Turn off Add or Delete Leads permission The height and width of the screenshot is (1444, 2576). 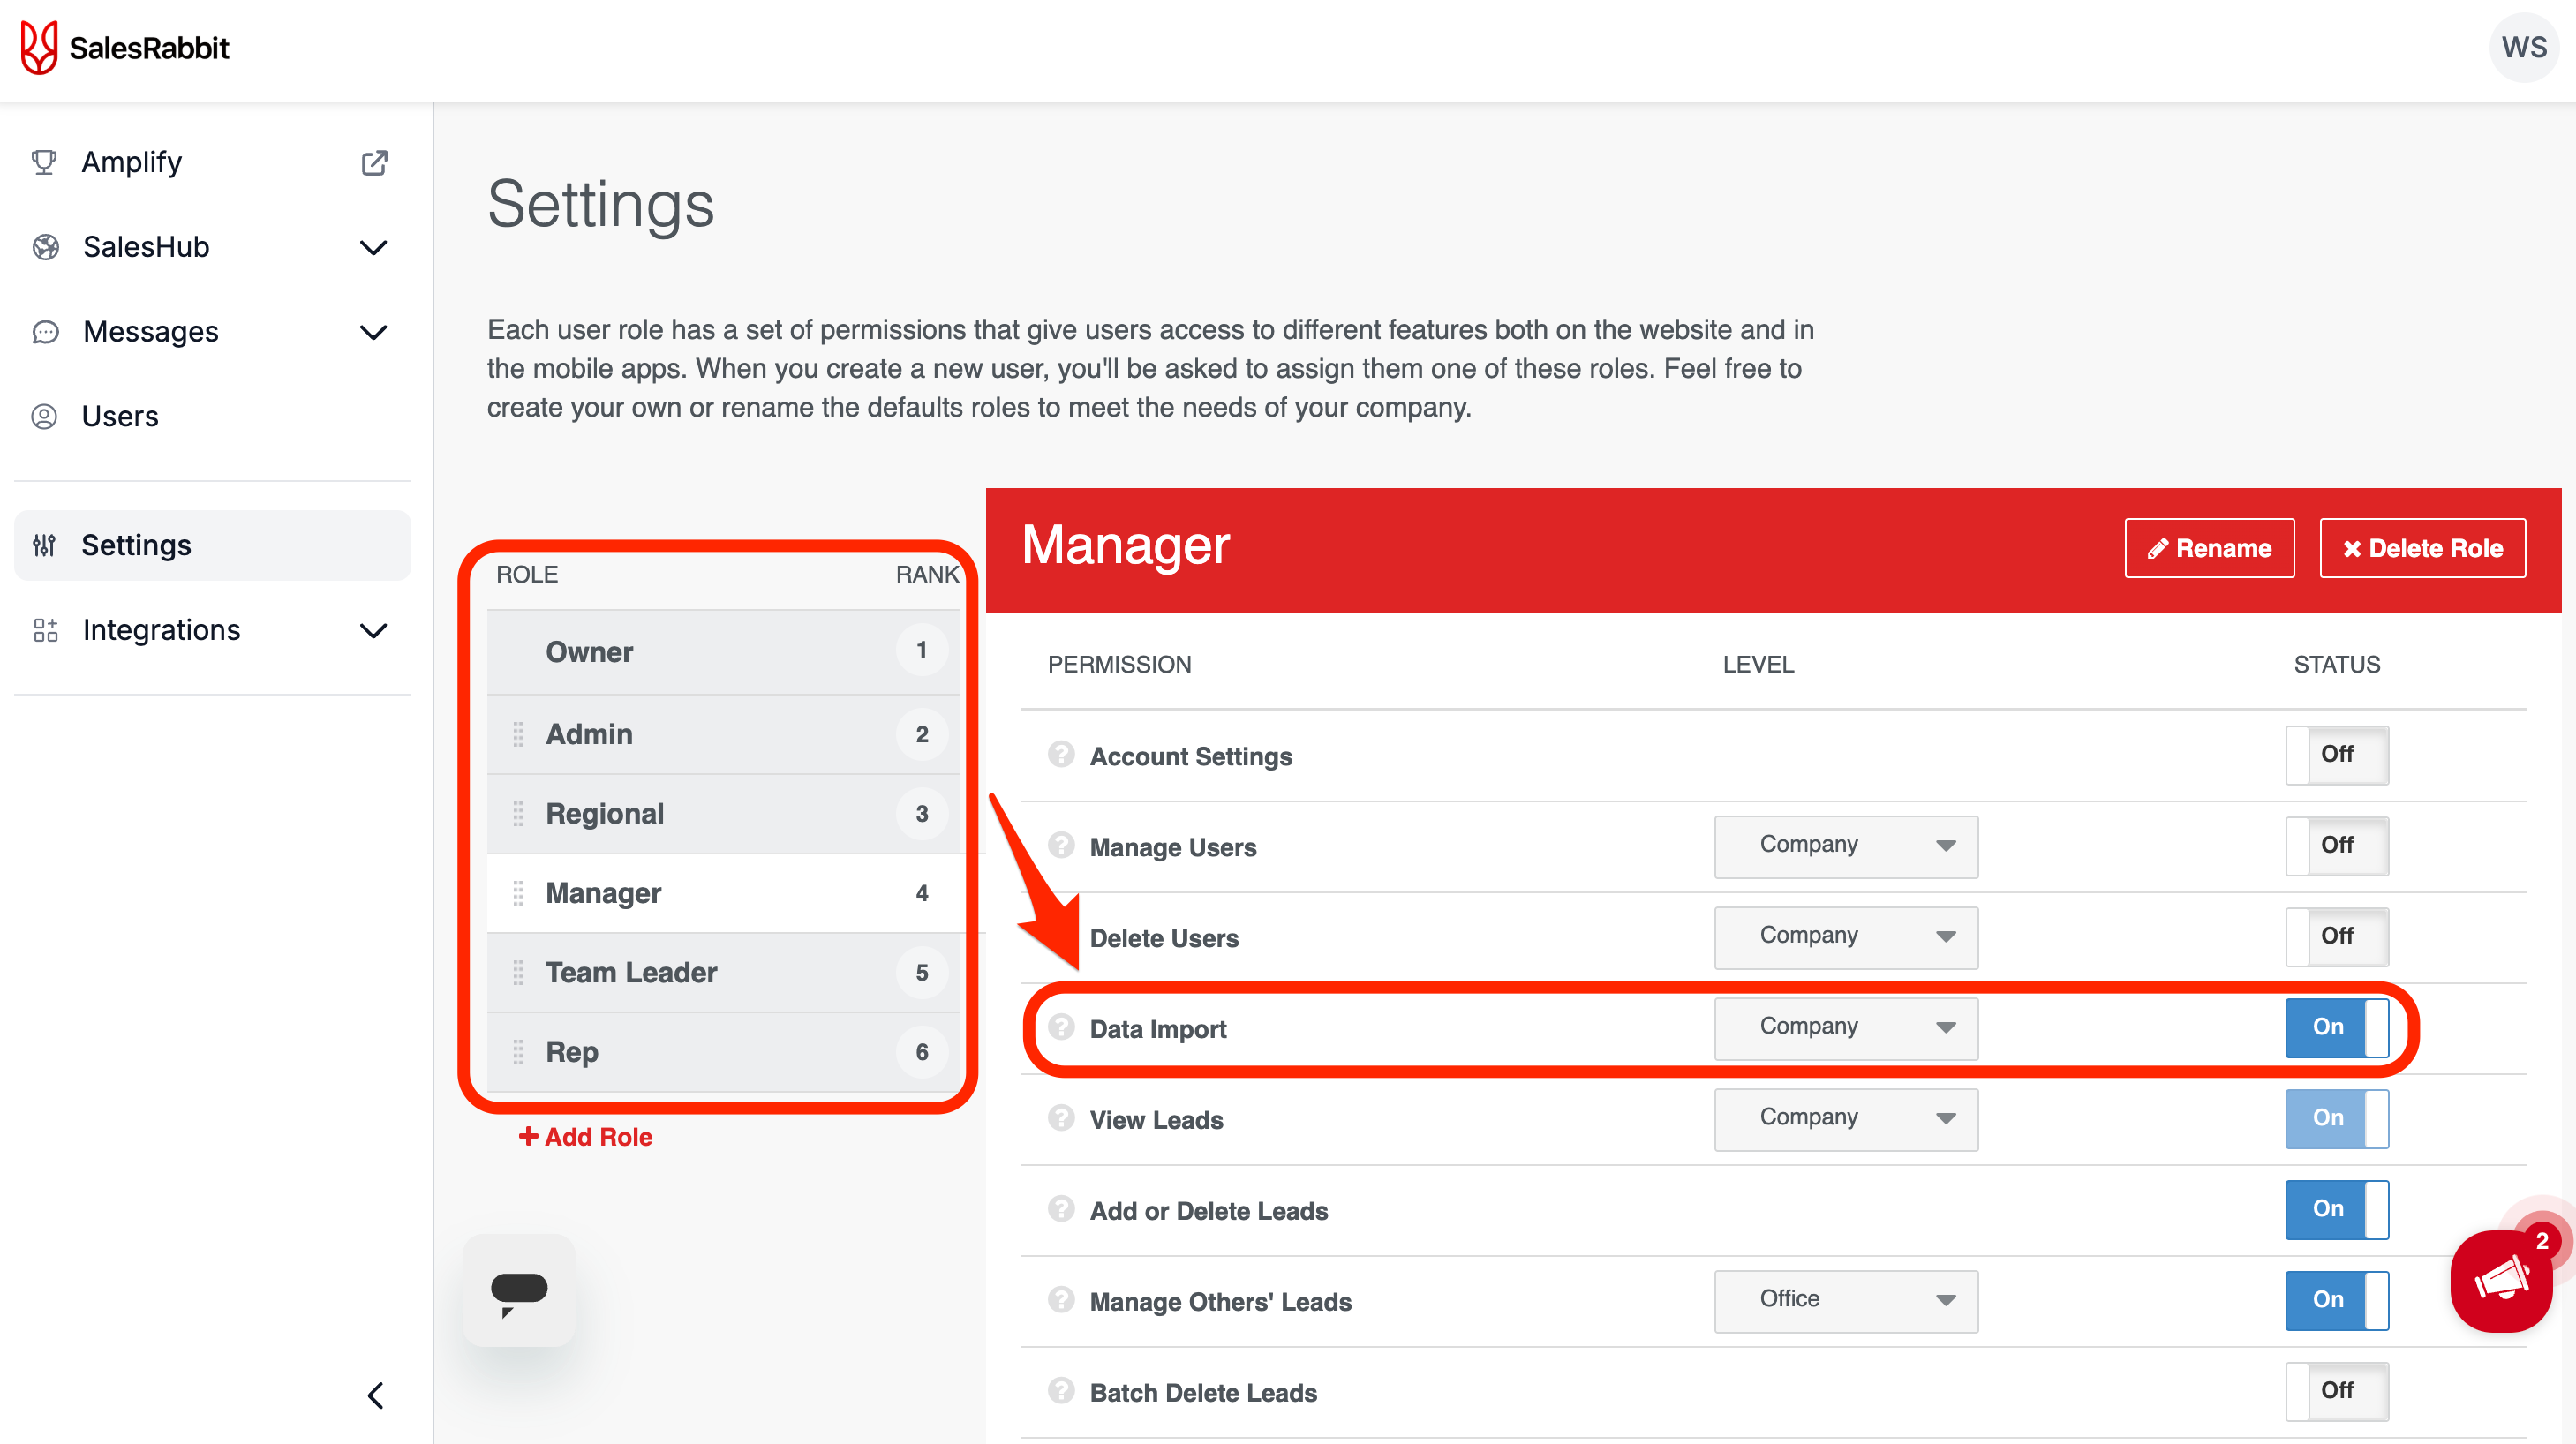(2336, 1210)
